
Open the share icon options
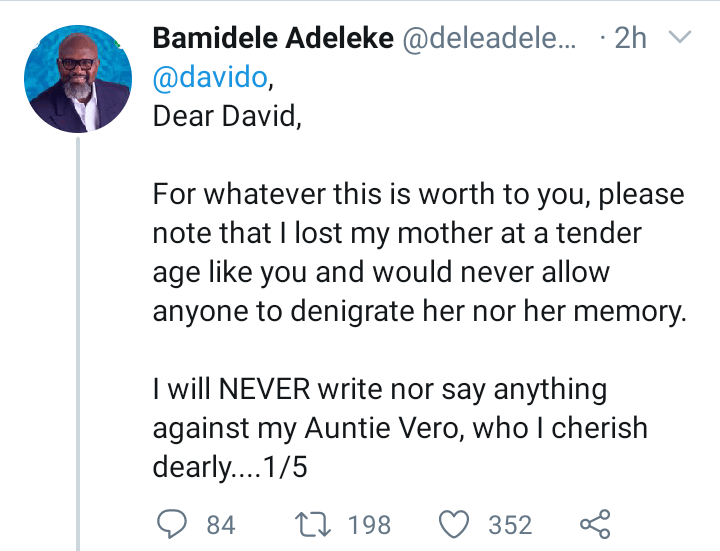point(594,524)
